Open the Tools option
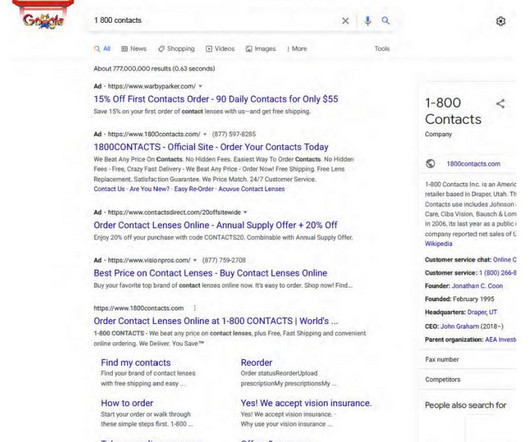 pos(382,49)
